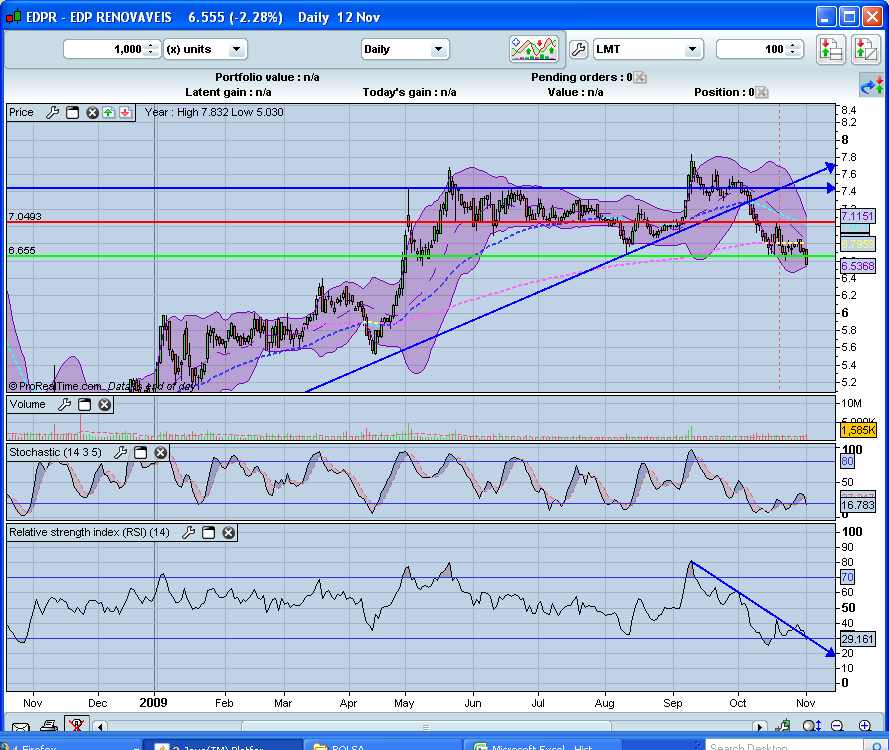Click the envelope email chart icon
This screenshot has height=750, width=889.
point(20,727)
